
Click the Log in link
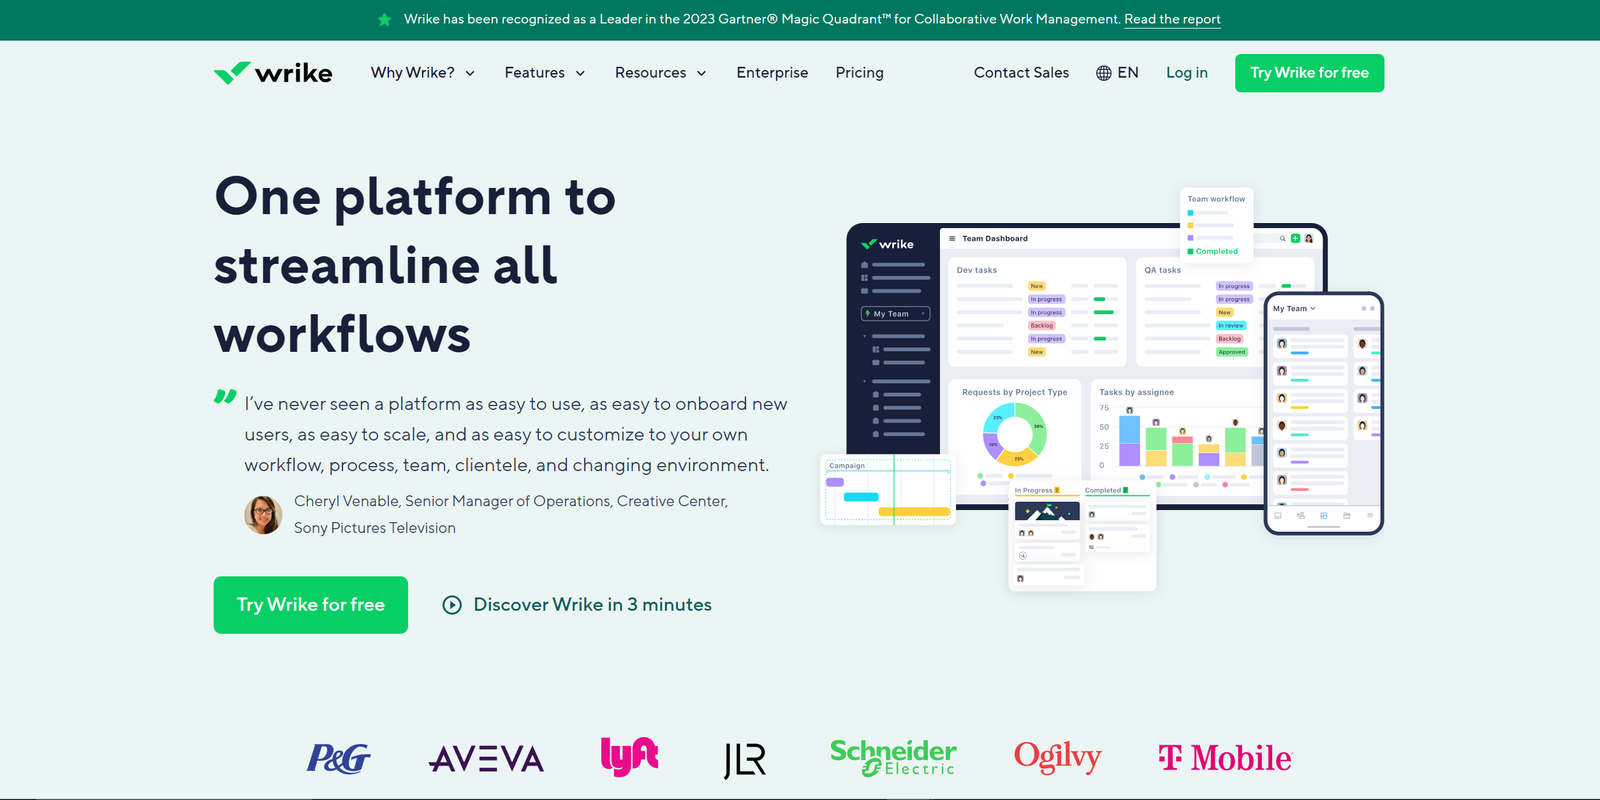coord(1187,73)
